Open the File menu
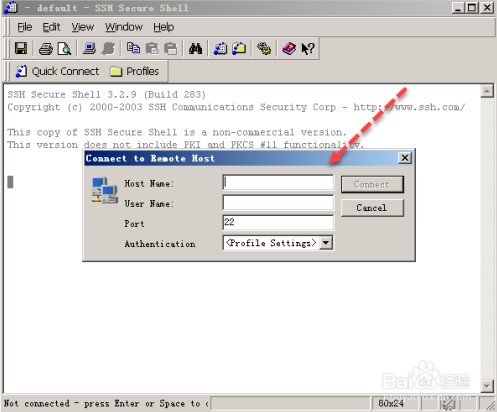Viewport: 497px width, 412px height. click(x=25, y=27)
